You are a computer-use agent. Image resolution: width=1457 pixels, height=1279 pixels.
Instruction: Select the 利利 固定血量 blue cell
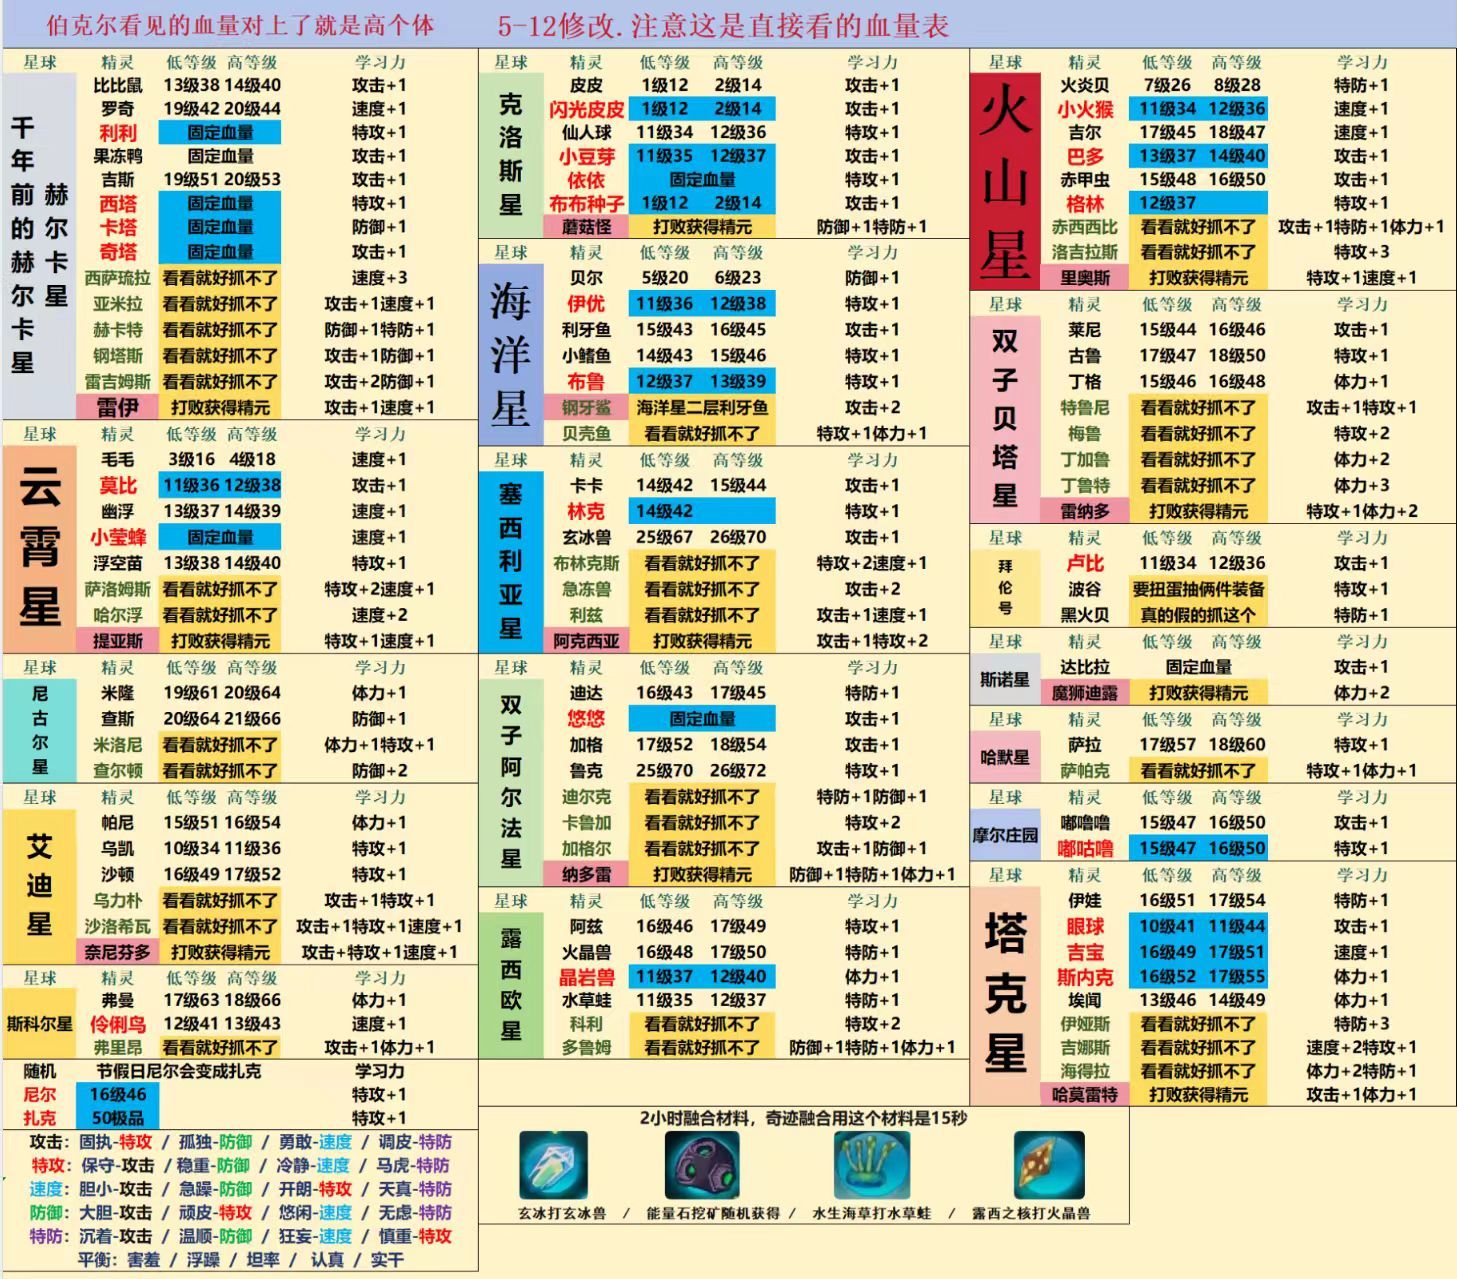(x=220, y=132)
